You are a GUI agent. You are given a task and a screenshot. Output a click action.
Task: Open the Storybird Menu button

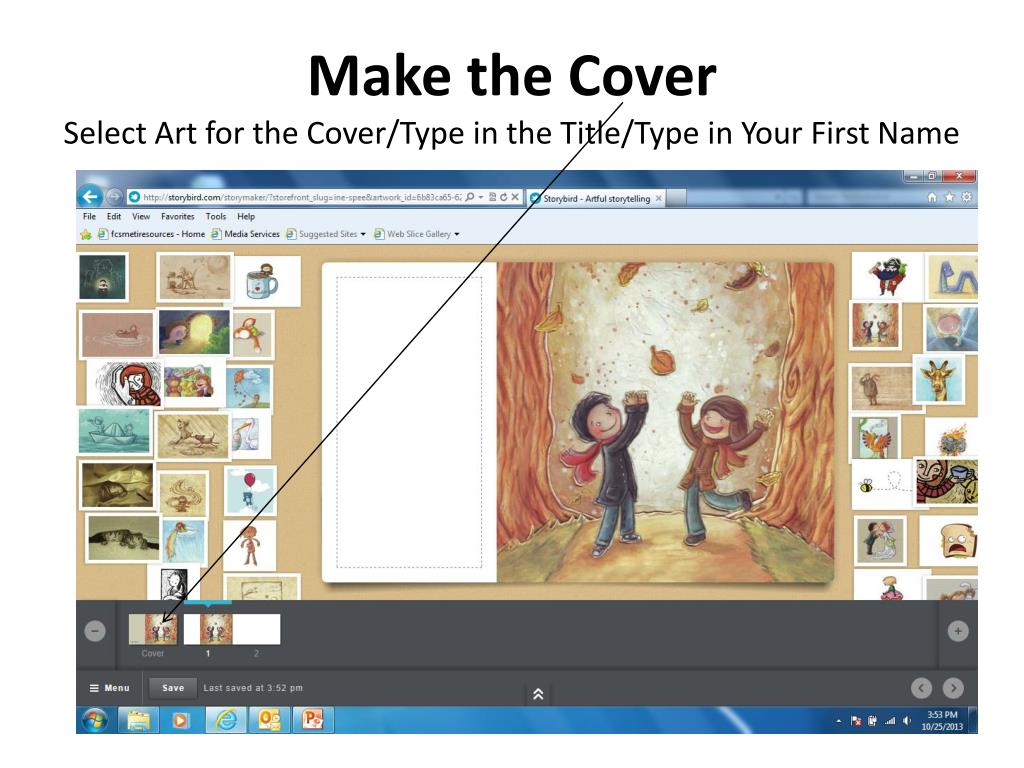click(110, 688)
